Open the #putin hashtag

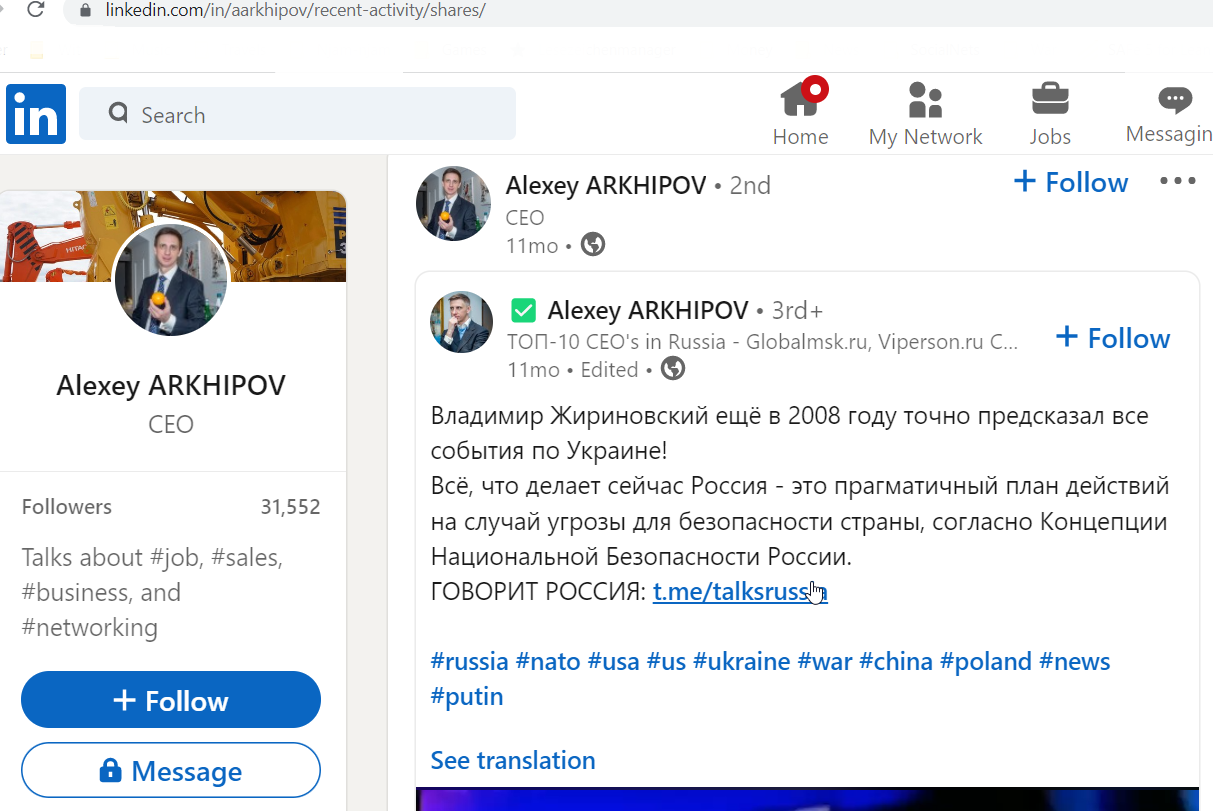click(467, 696)
